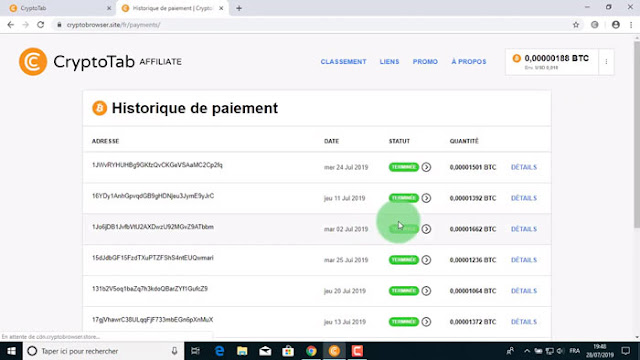Screen dimensions: 640x360
Task: Click the microphone icon in the search box
Action: [174, 351]
